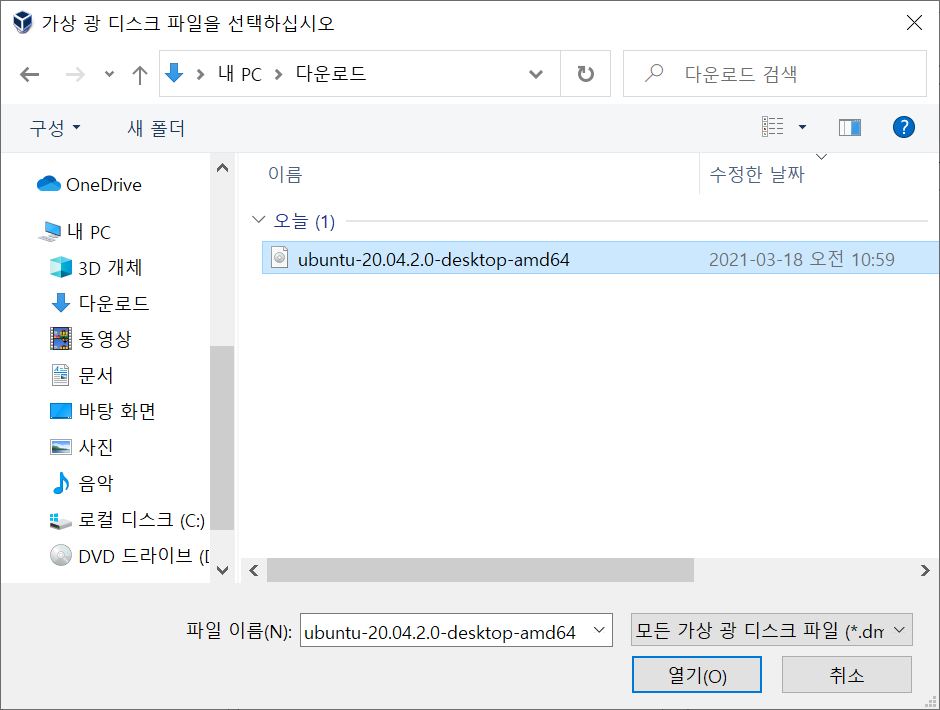Image resolution: width=940 pixels, height=710 pixels.
Task: Collapse the 오늘 (1) group
Action: click(x=258, y=220)
